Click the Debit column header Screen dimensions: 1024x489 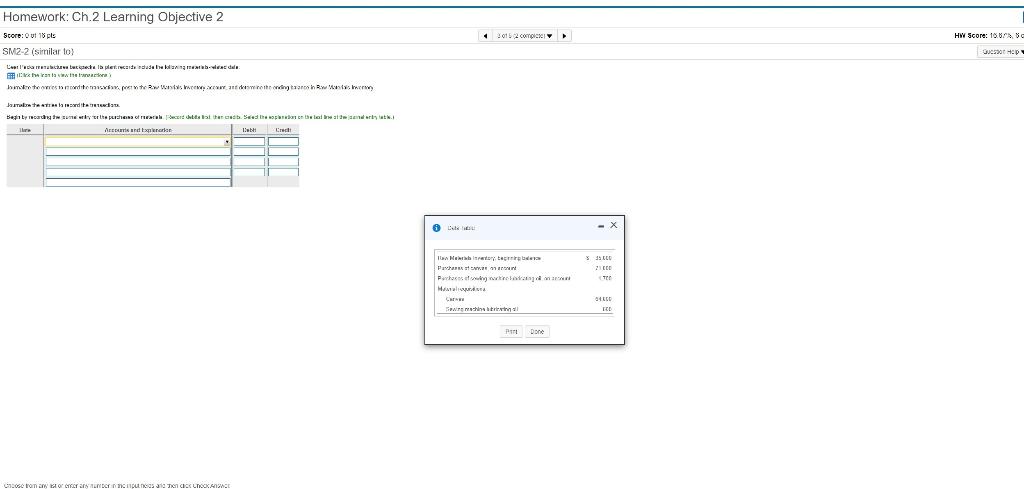[249, 131]
